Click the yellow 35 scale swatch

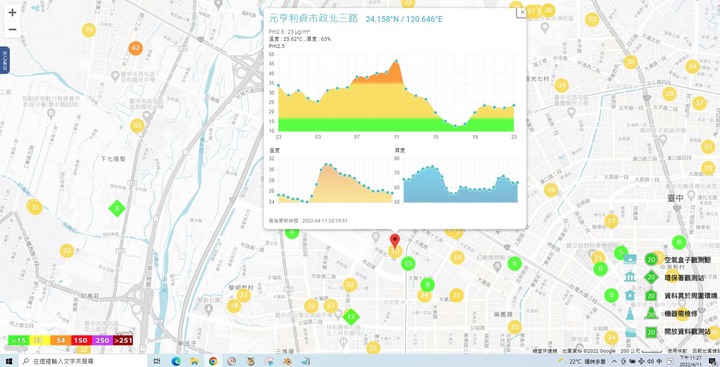click(x=40, y=340)
